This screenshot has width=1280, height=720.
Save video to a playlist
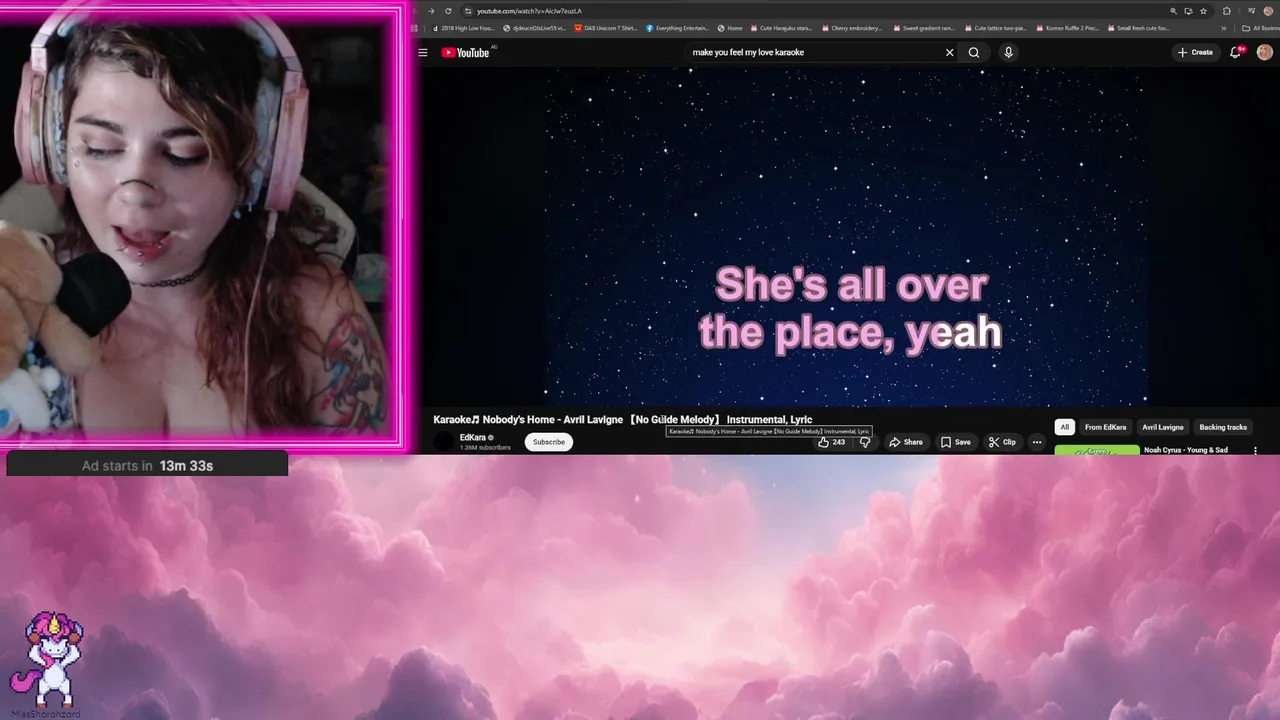(956, 442)
